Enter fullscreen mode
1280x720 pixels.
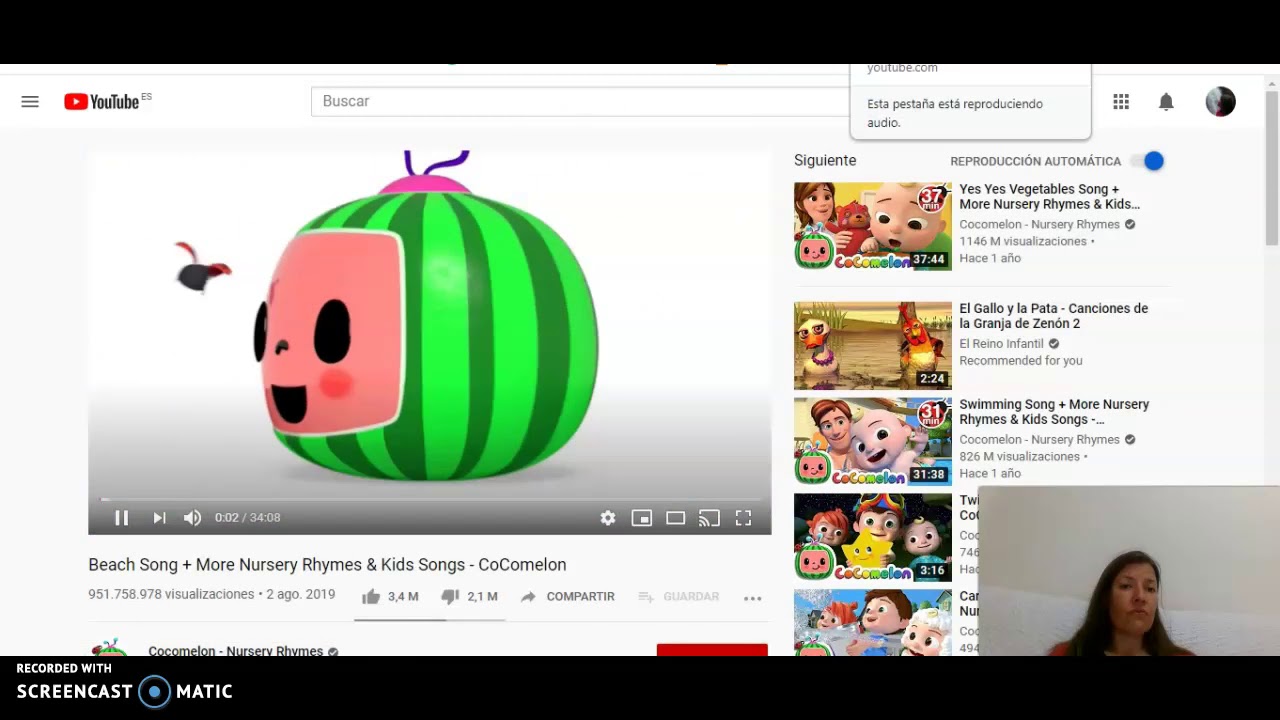tap(743, 517)
